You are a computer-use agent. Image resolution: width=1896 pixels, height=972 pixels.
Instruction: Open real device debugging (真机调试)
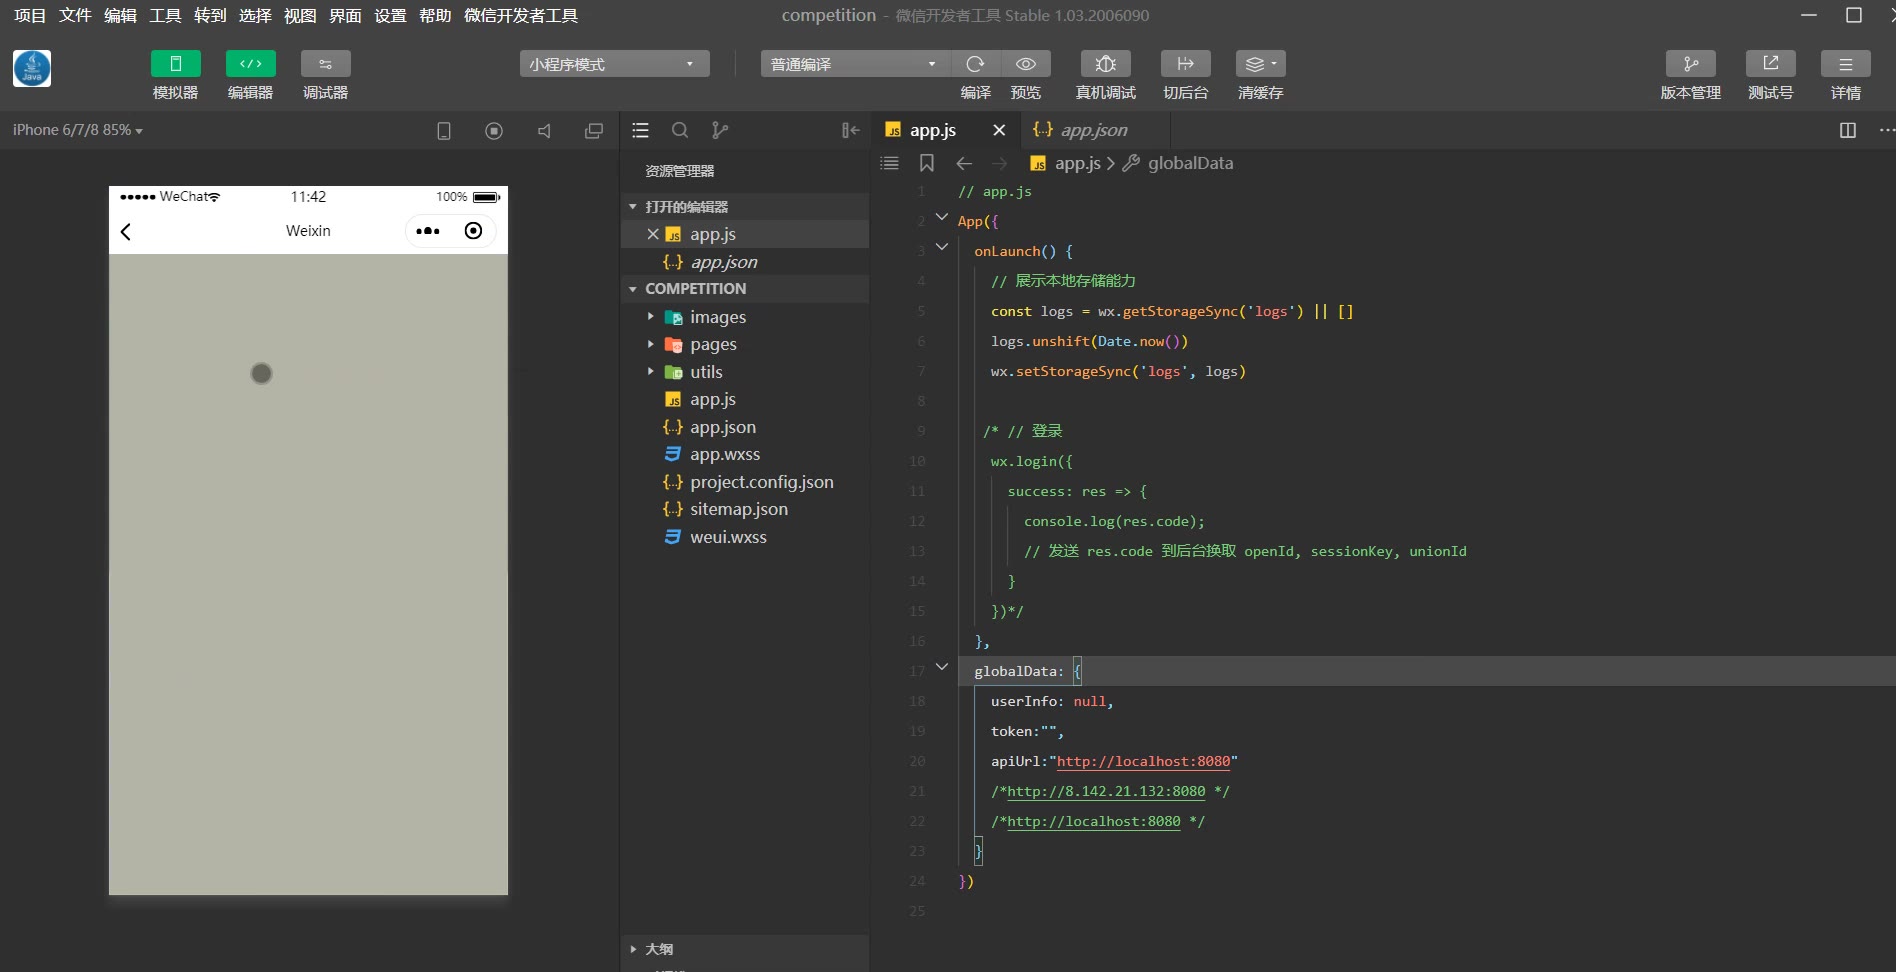(1105, 64)
